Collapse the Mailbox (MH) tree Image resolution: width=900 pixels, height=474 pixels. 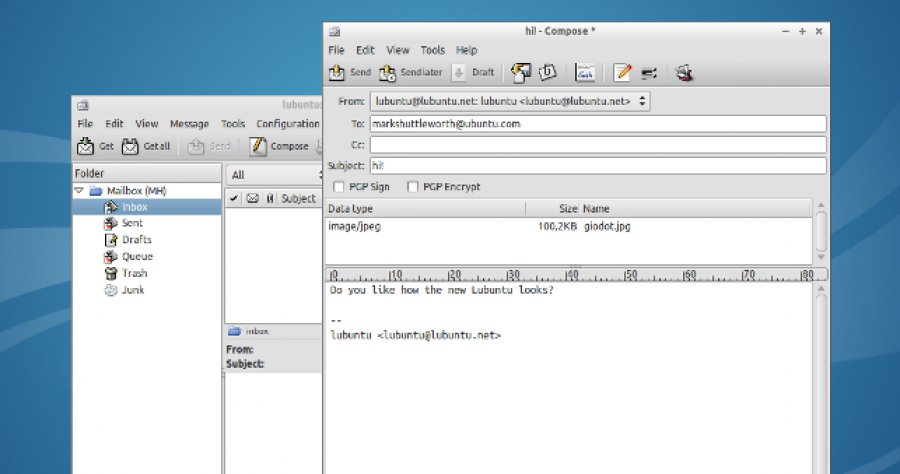79,190
